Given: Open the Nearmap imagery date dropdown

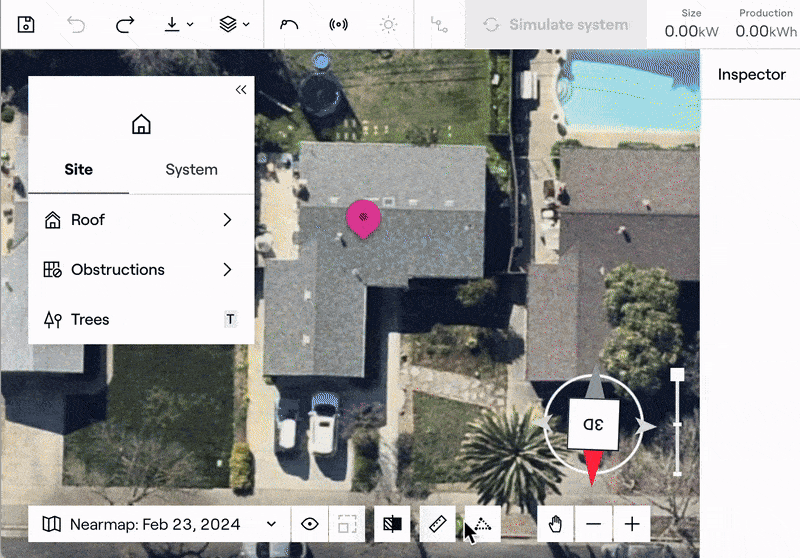Looking at the screenshot, I should [x=160, y=524].
